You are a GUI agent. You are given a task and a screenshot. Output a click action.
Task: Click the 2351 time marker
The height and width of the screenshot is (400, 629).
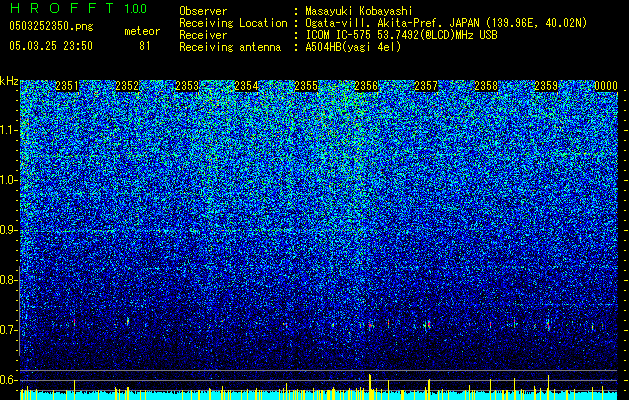click(x=67, y=86)
